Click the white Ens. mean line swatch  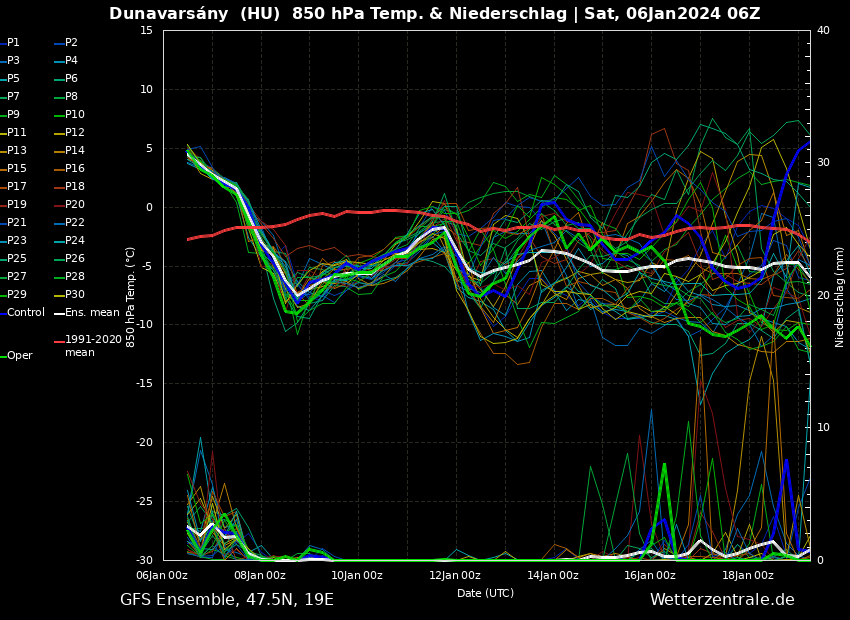click(59, 313)
